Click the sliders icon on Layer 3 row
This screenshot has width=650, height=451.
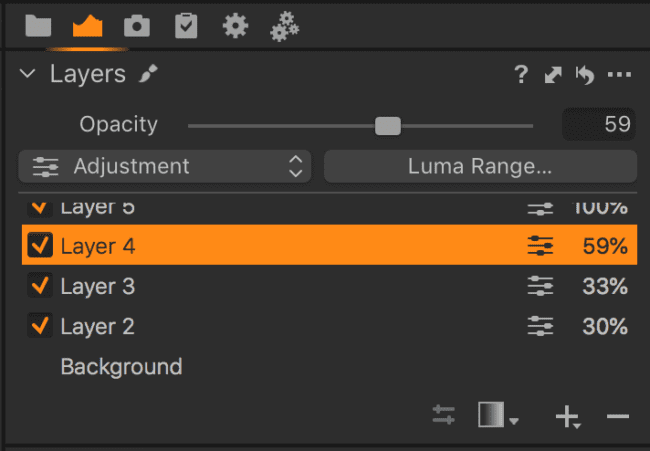click(x=540, y=286)
